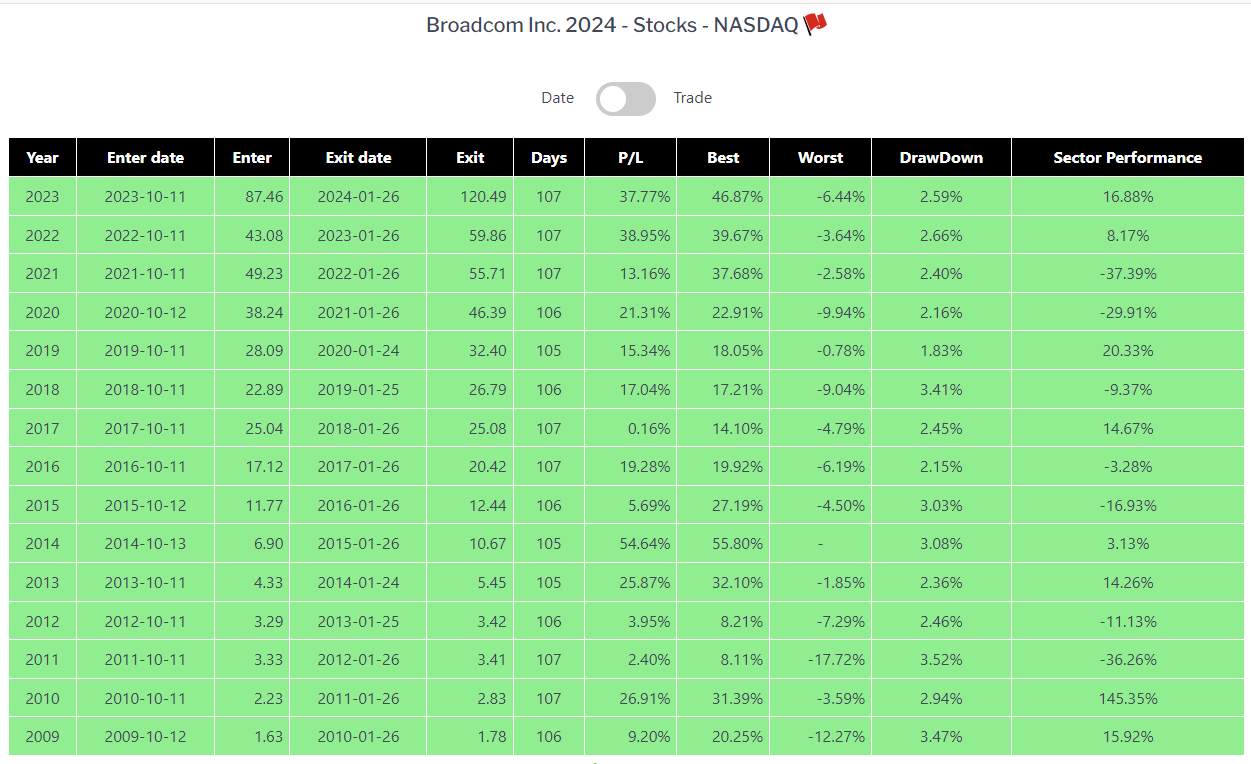
Task: Click DrawDown value 3.52%
Action: [x=941, y=660]
